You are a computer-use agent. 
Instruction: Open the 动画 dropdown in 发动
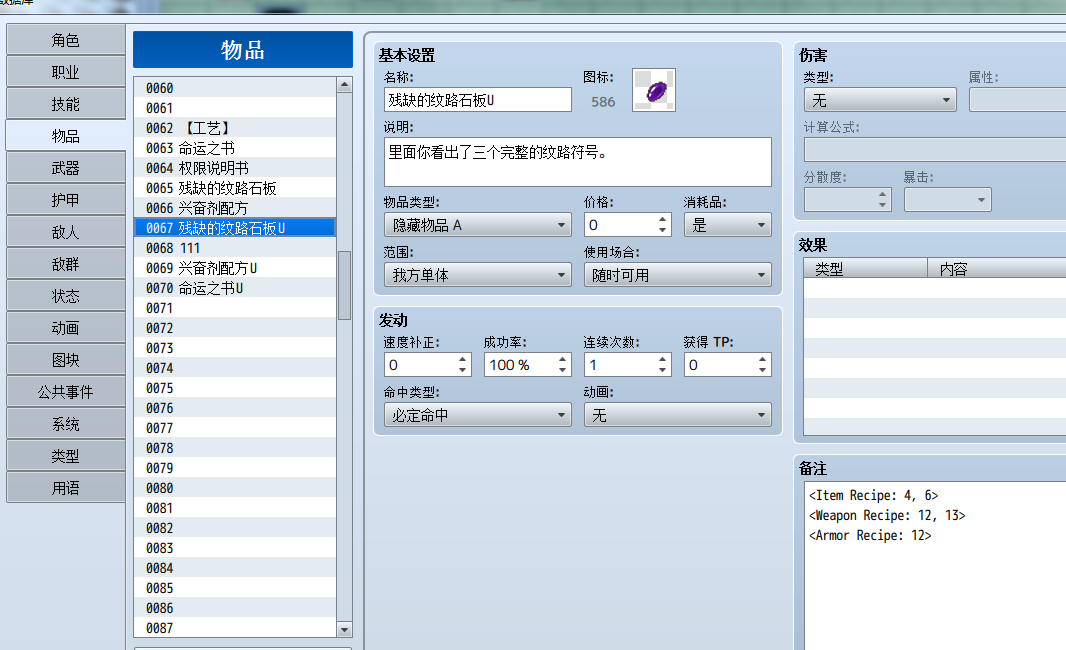click(x=678, y=415)
